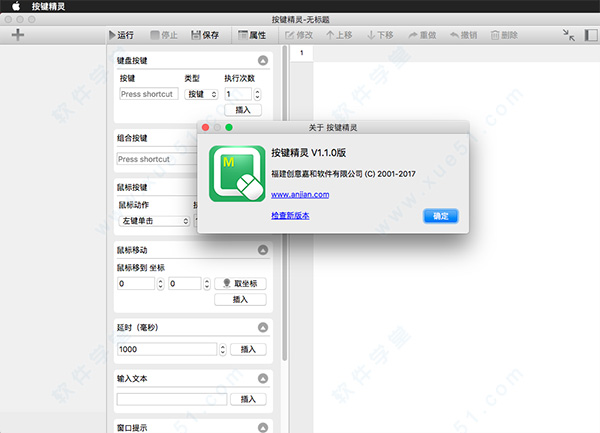Click the delay field showing 1000
This screenshot has height=433, width=600.
167,349
